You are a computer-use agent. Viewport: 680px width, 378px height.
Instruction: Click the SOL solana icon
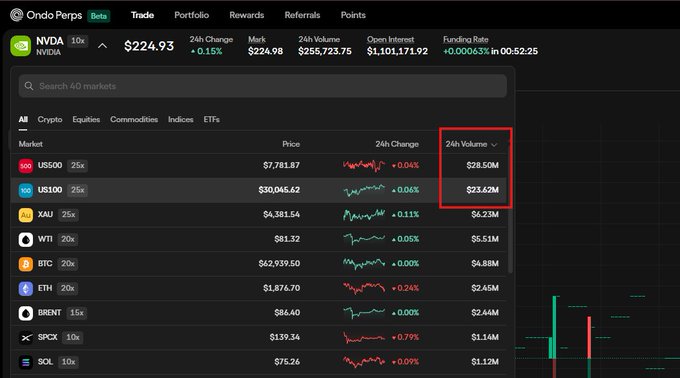pyautogui.click(x=26, y=362)
